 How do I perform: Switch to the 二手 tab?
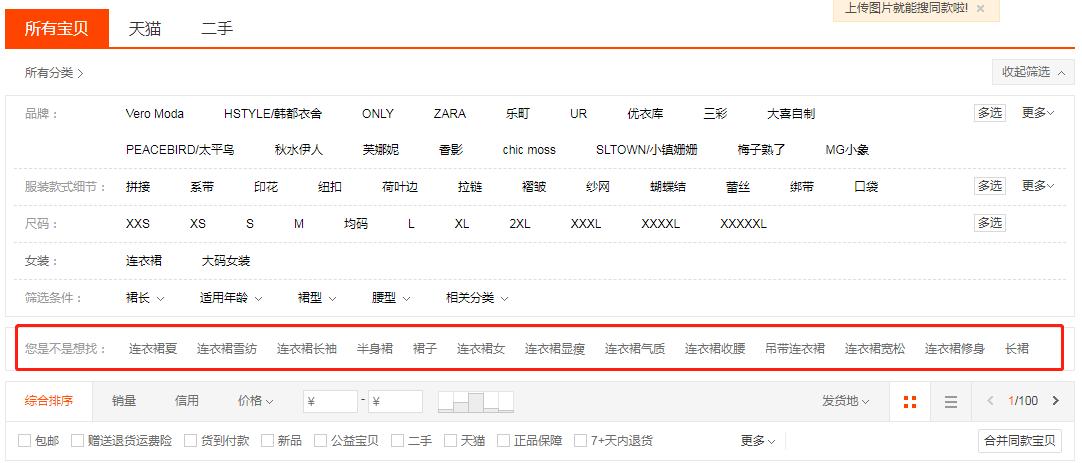217,28
